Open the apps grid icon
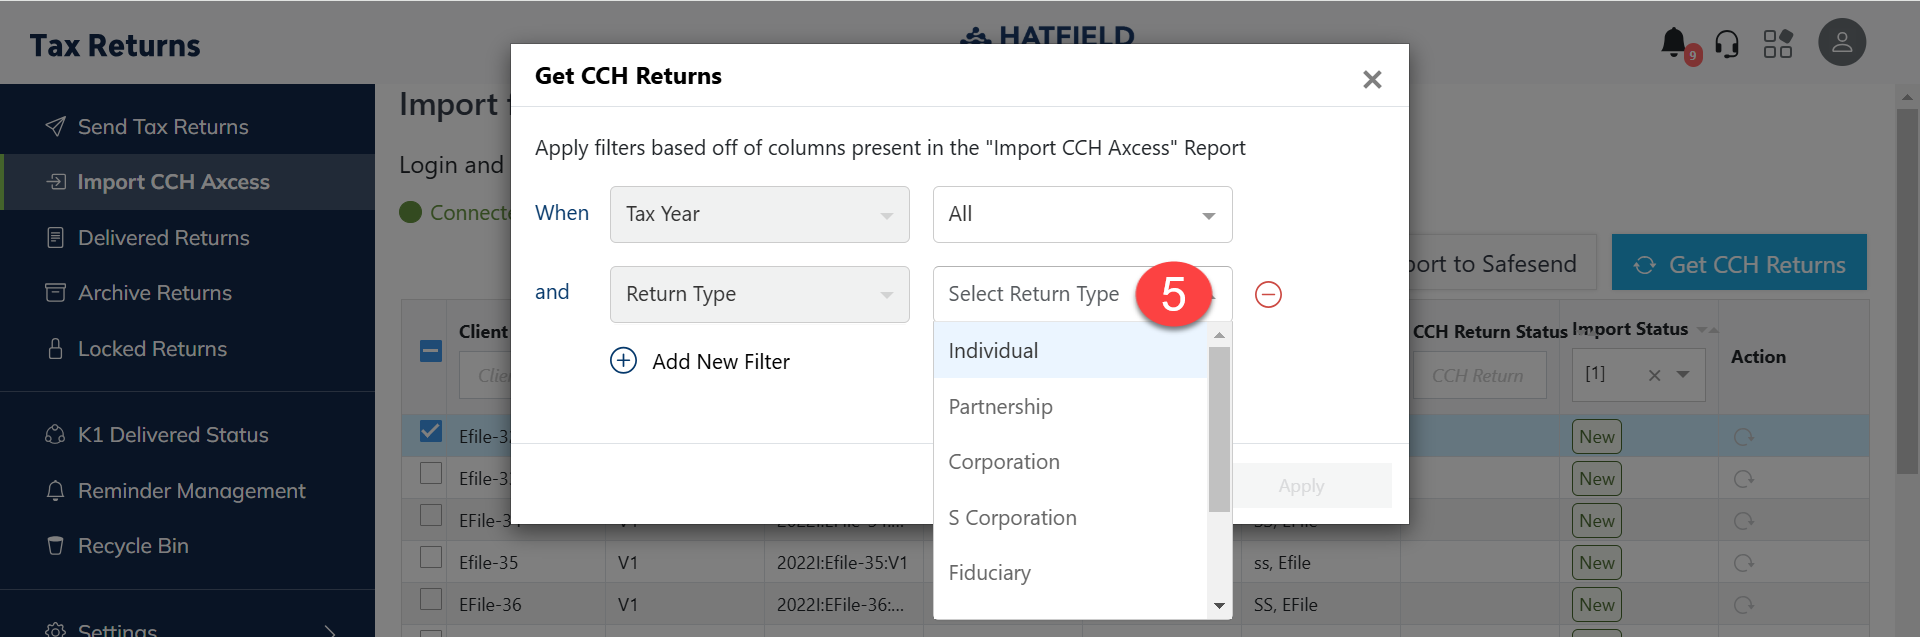1920x637 pixels. (1778, 44)
